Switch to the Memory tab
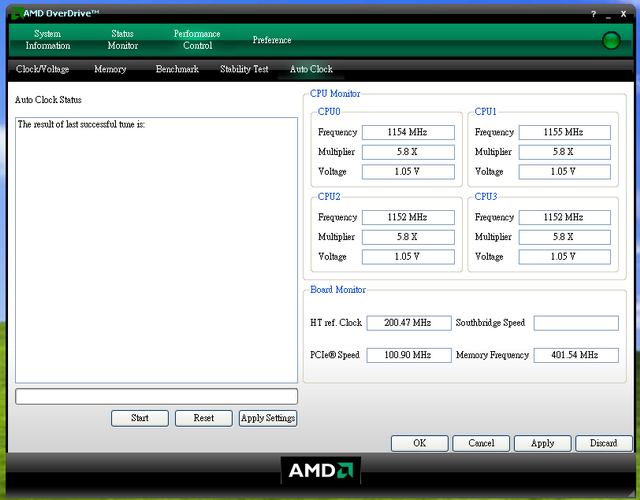640x500 pixels. 110,69
